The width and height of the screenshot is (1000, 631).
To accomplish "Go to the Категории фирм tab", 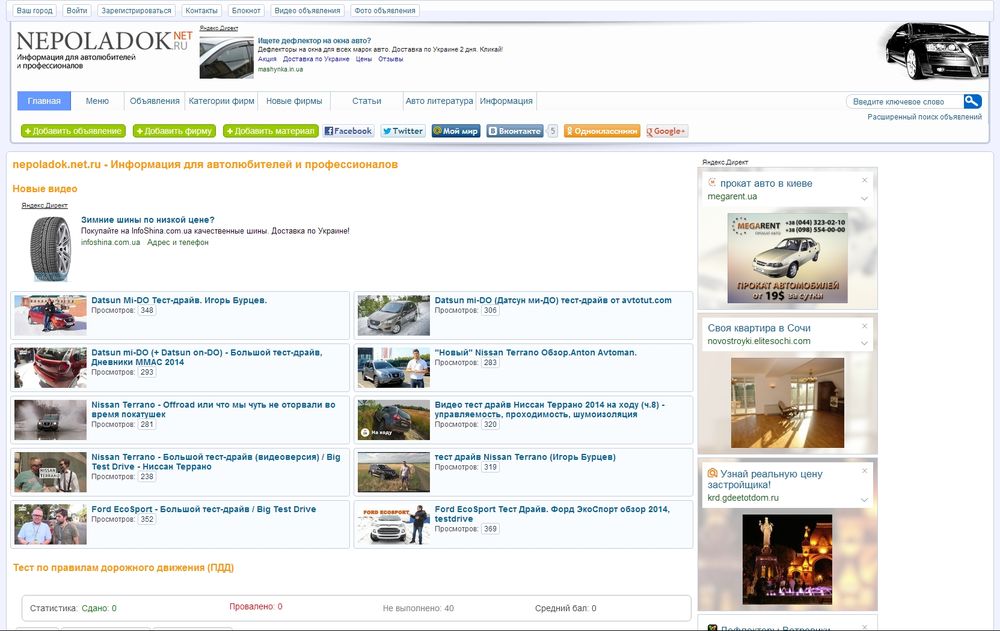I will point(221,101).
